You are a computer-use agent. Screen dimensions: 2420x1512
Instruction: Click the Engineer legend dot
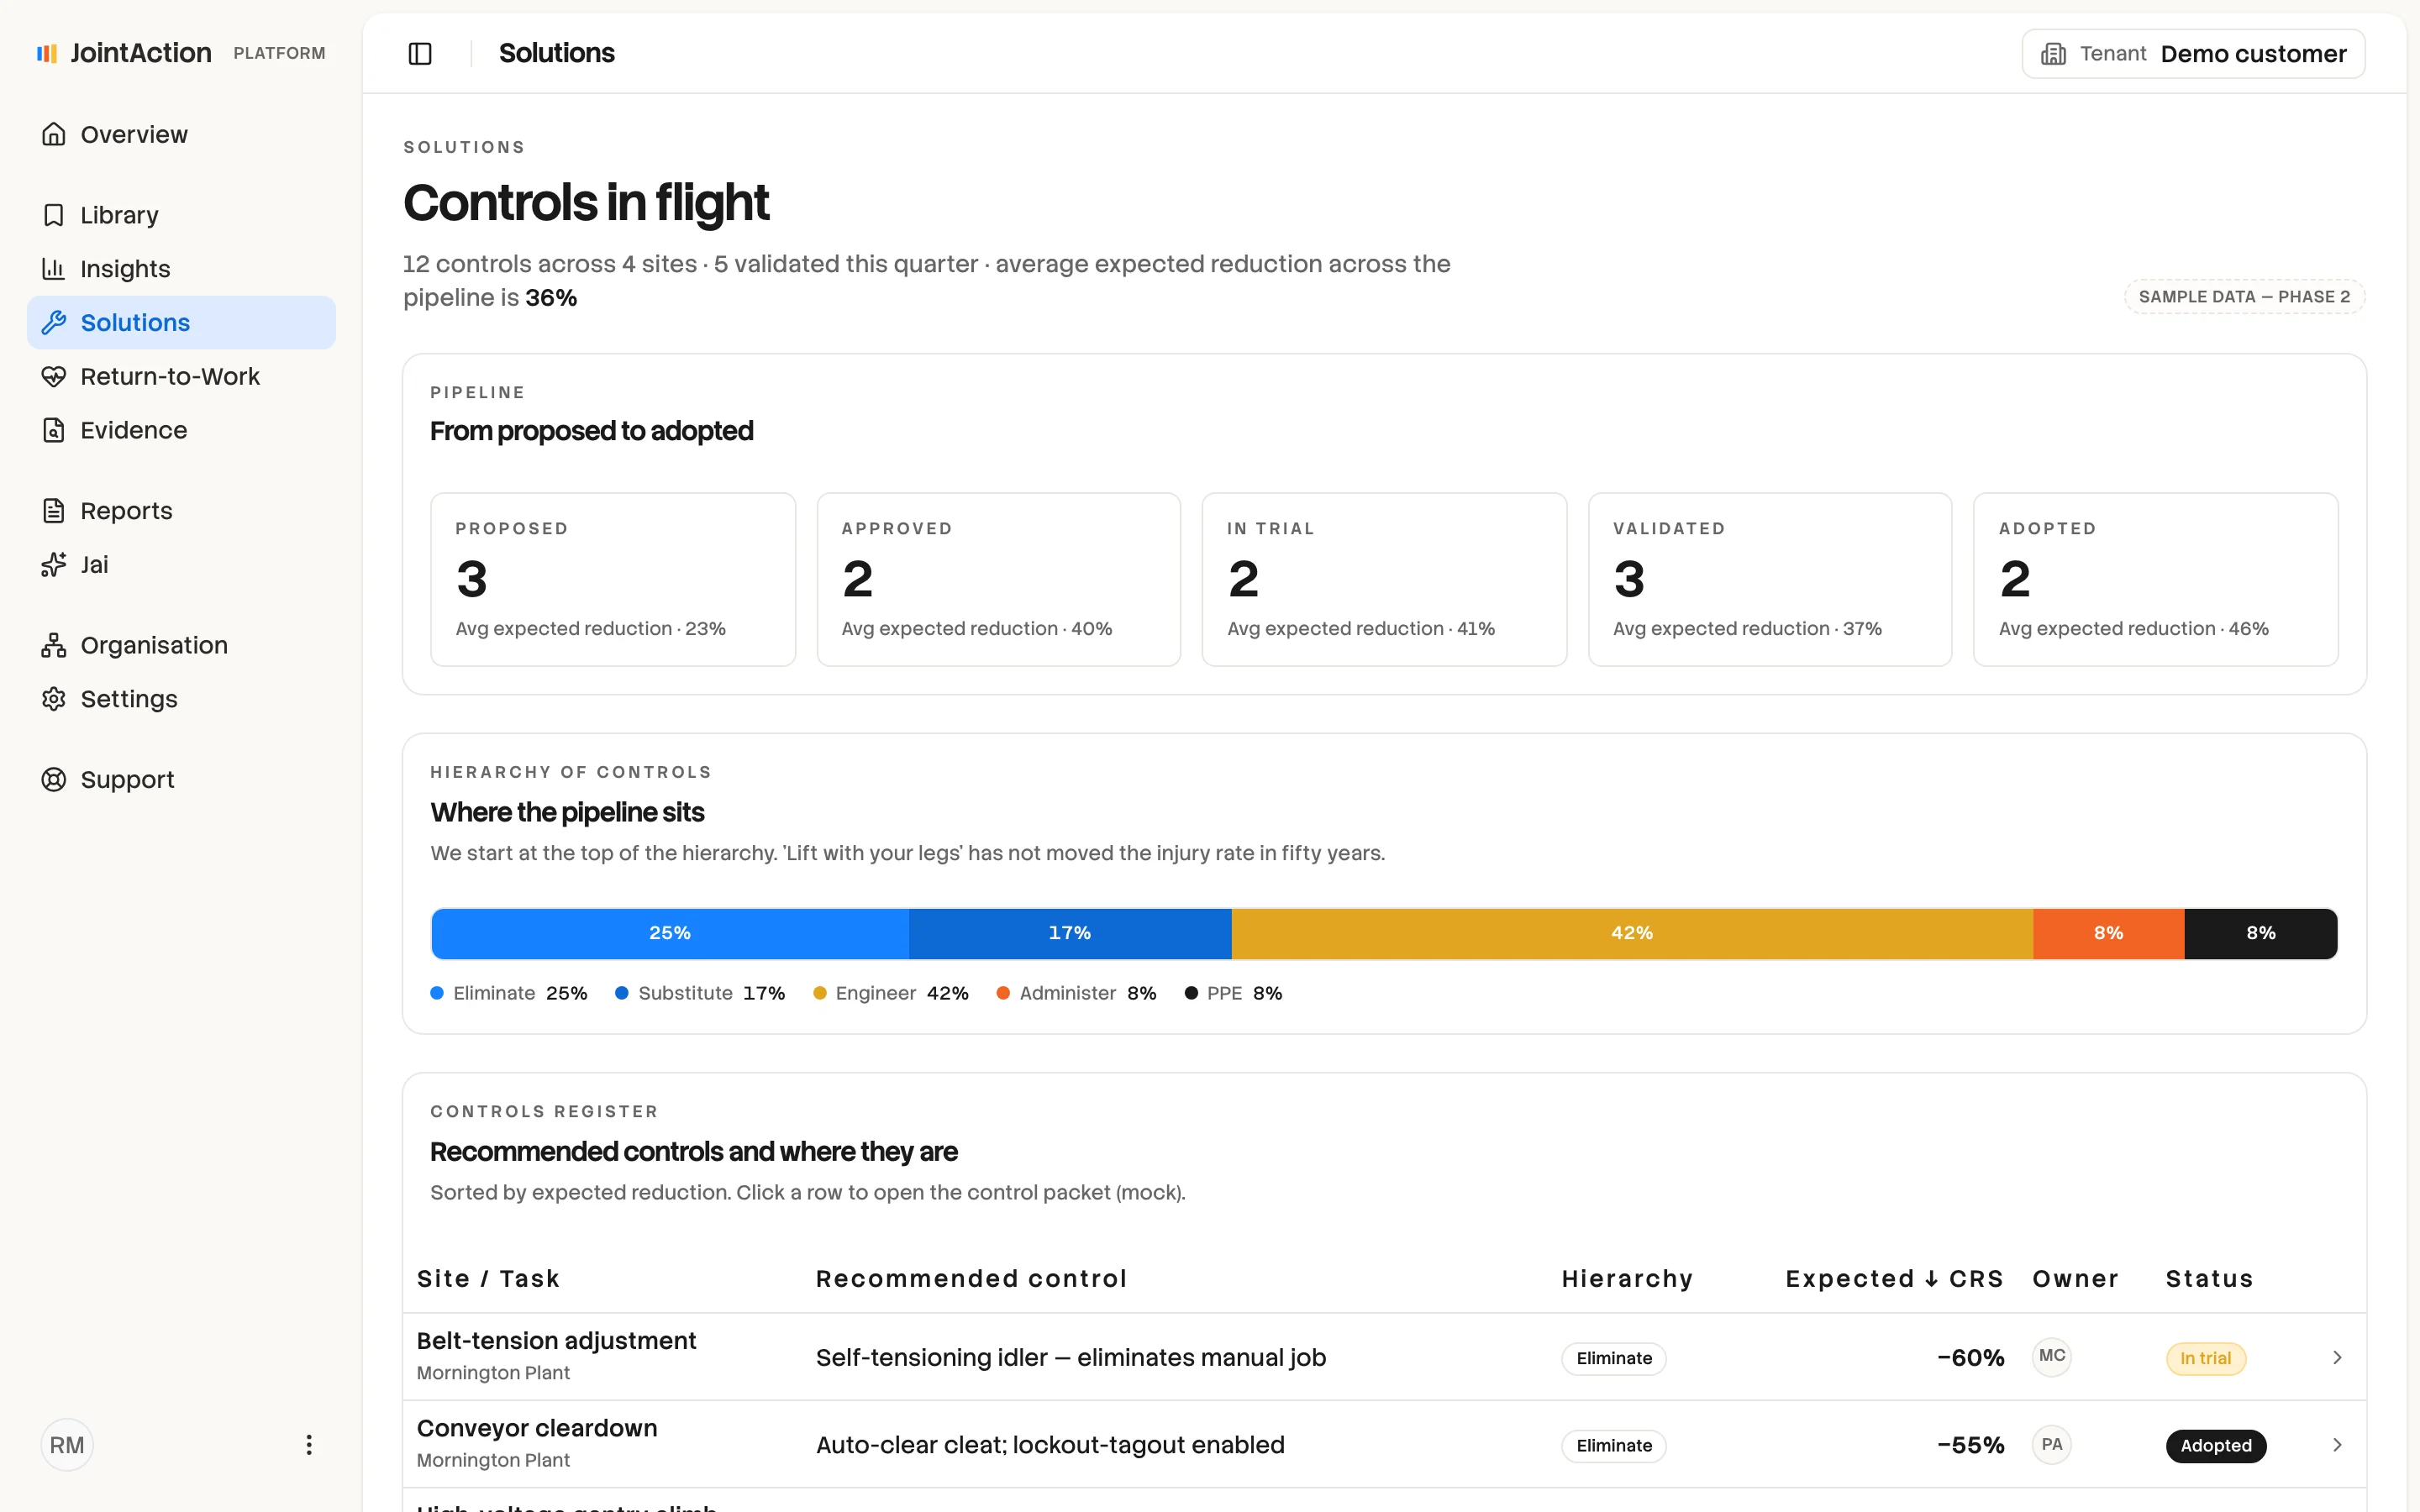[x=820, y=993]
